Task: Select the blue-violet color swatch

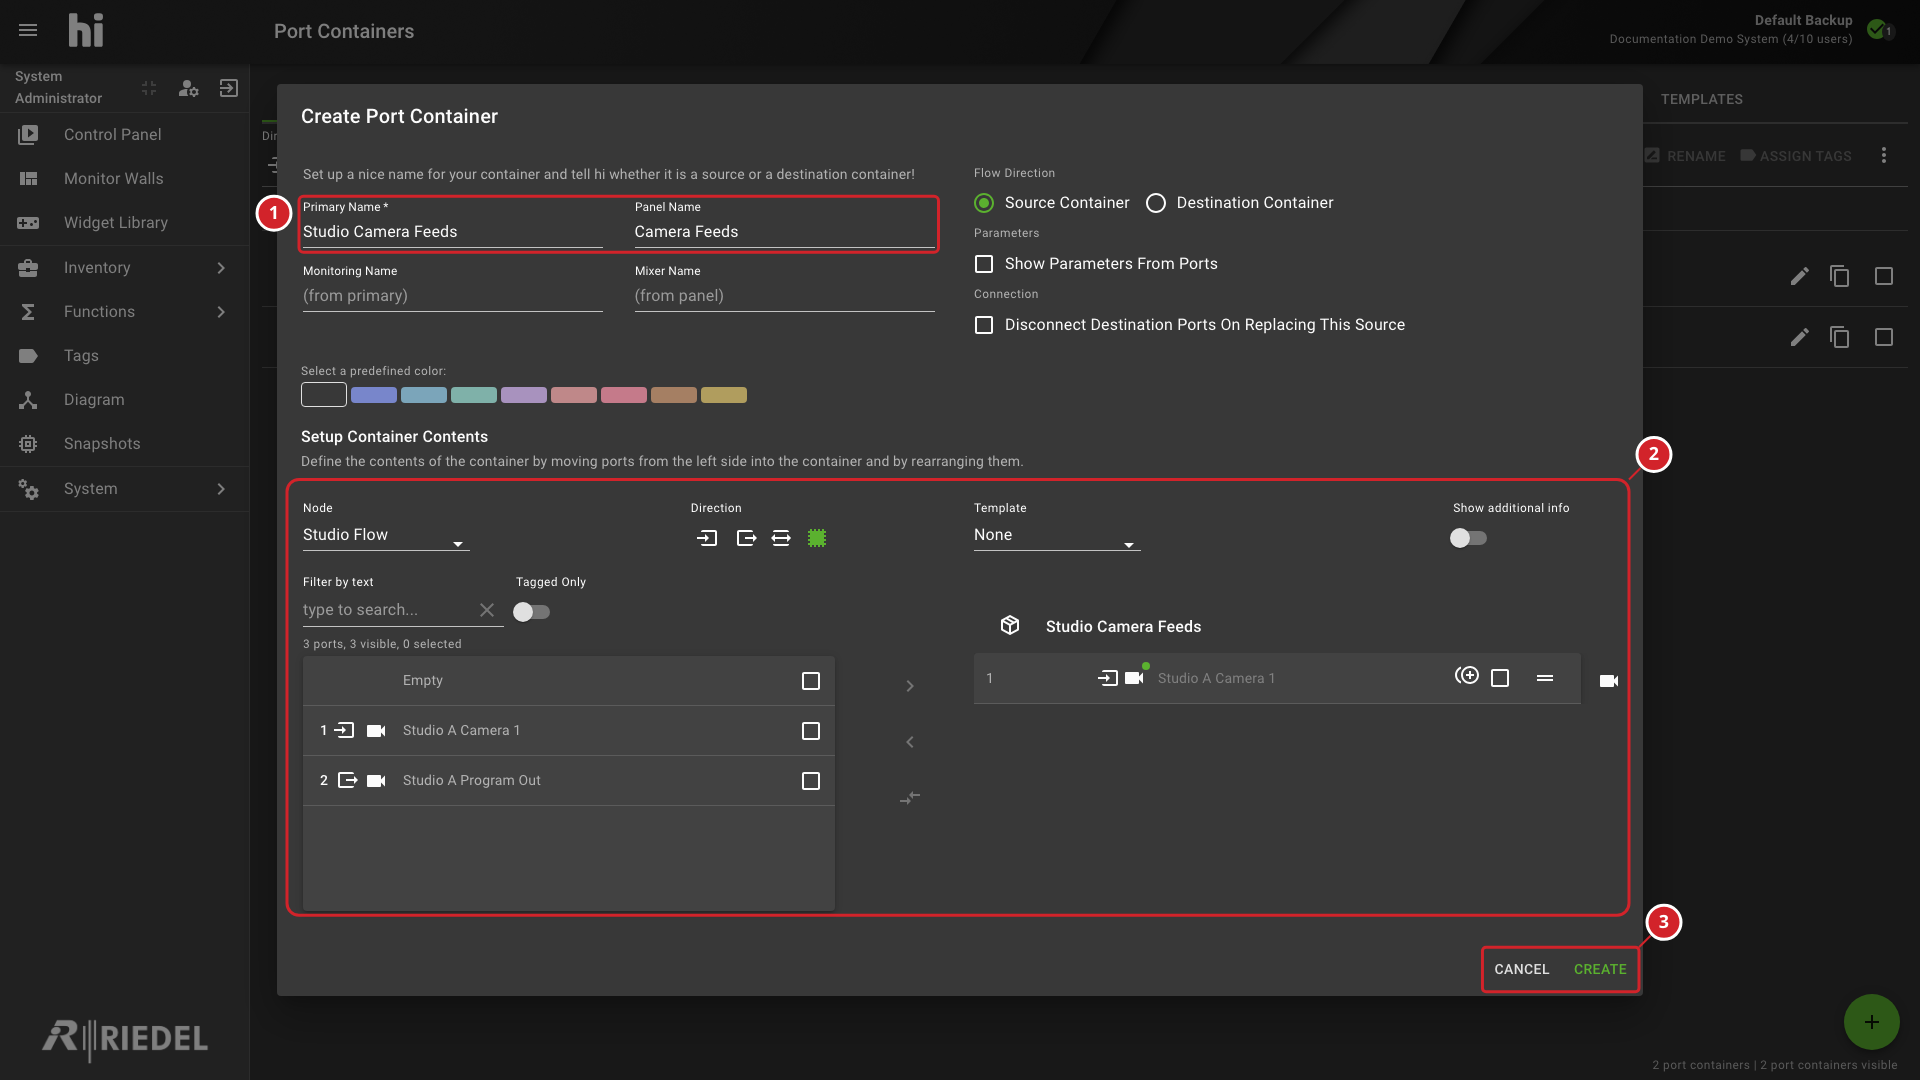Action: click(x=374, y=395)
